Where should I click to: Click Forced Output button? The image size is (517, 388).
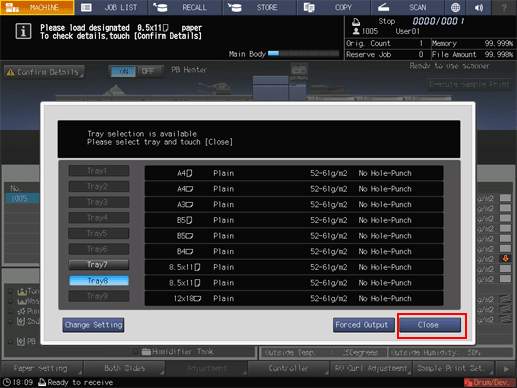tap(363, 325)
